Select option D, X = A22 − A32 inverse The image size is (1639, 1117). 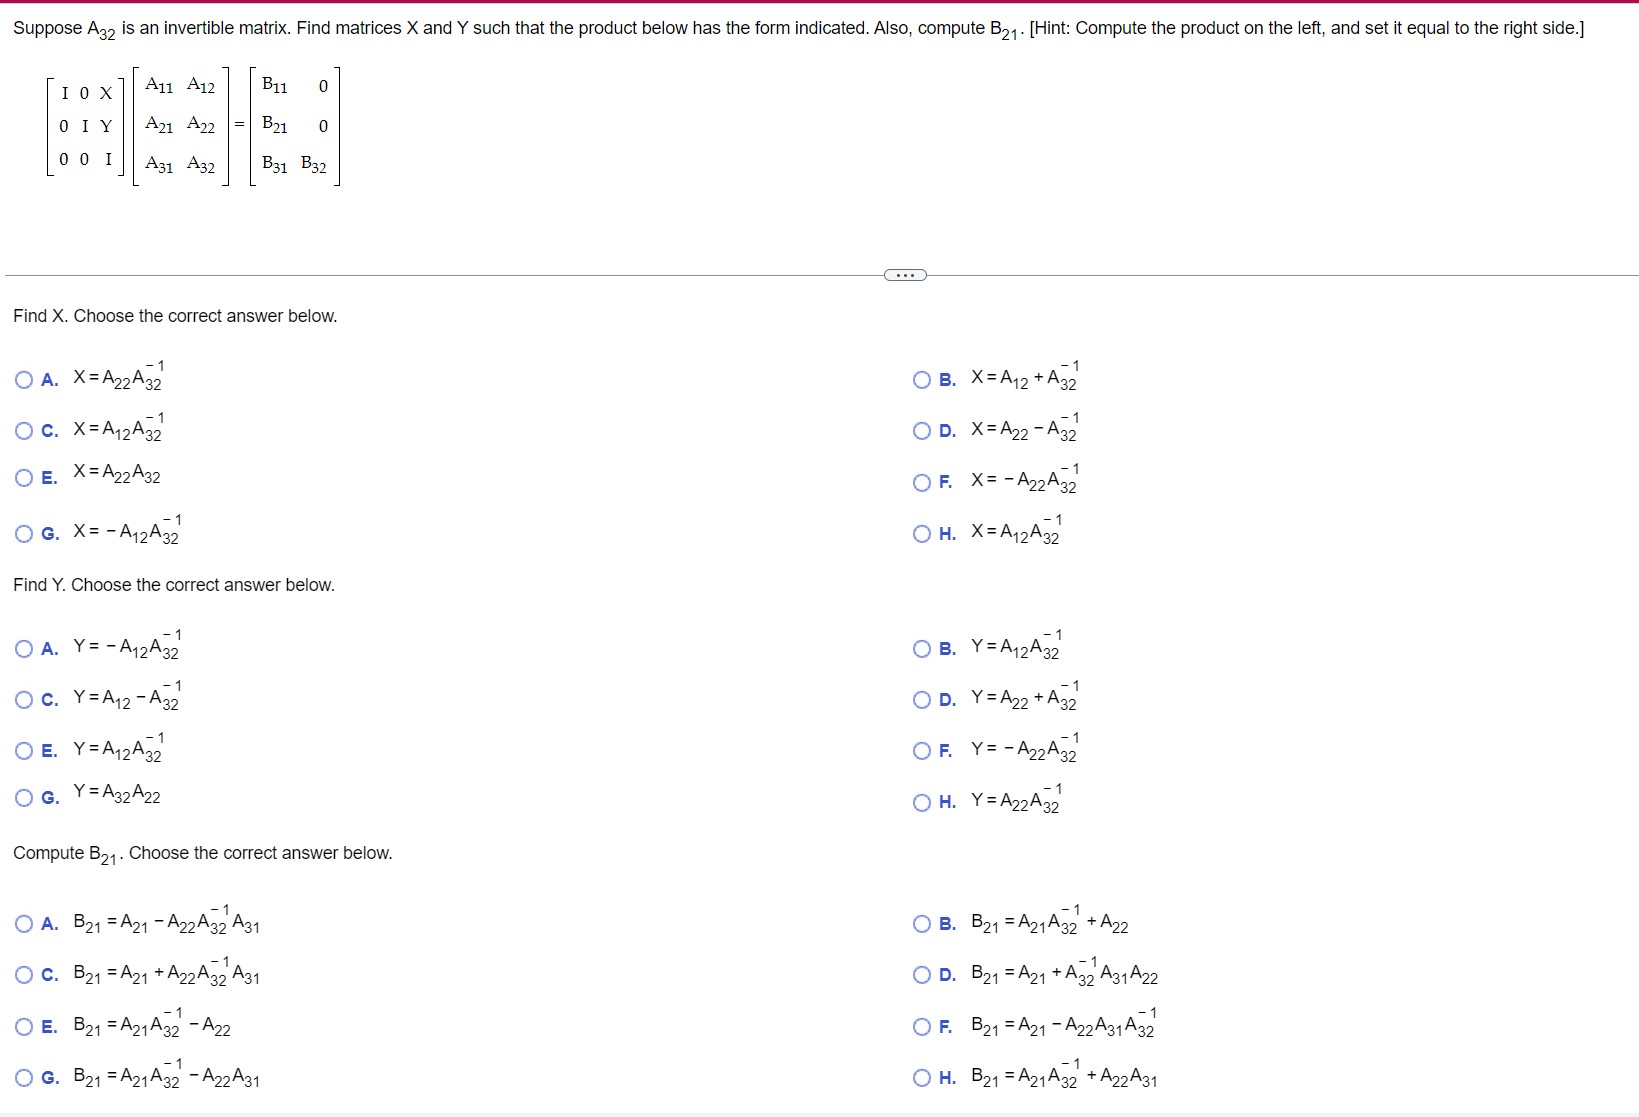click(x=921, y=430)
